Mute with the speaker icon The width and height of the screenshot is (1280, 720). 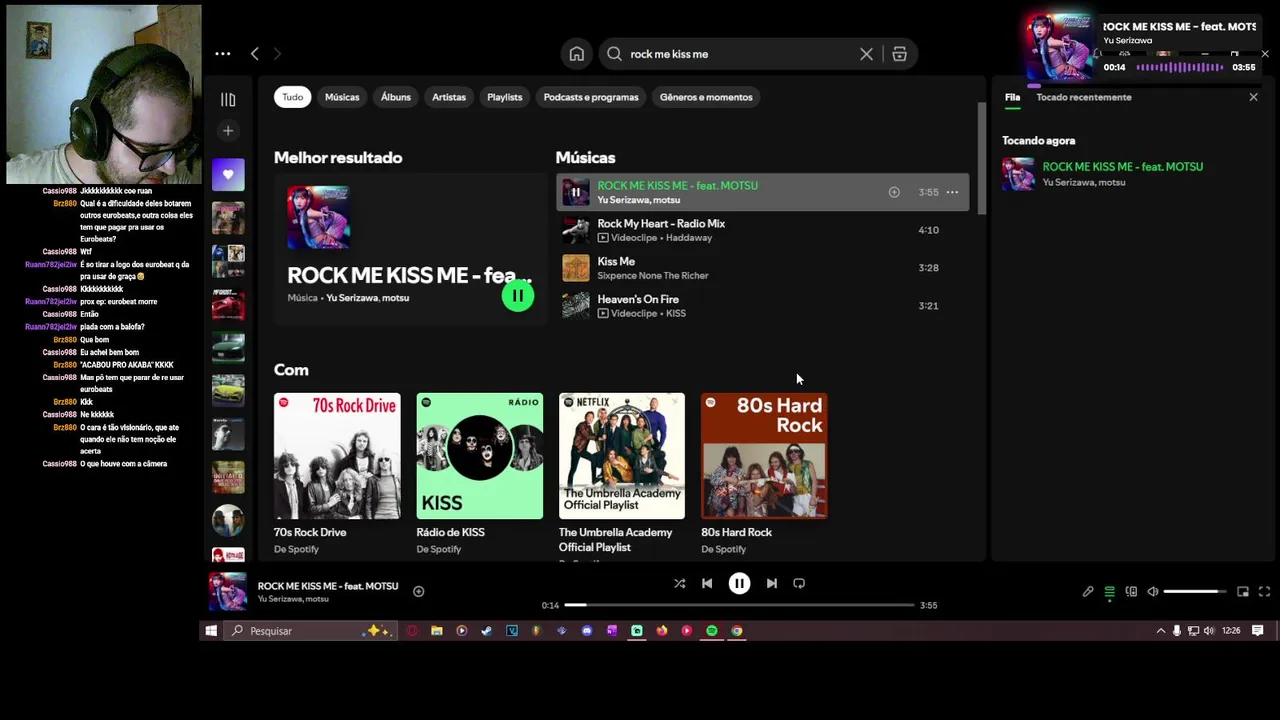pos(1153,591)
